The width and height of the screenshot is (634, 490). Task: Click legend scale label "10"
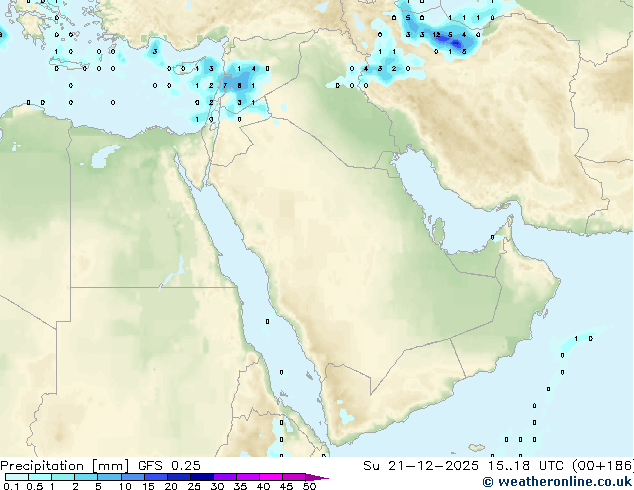click(x=125, y=486)
